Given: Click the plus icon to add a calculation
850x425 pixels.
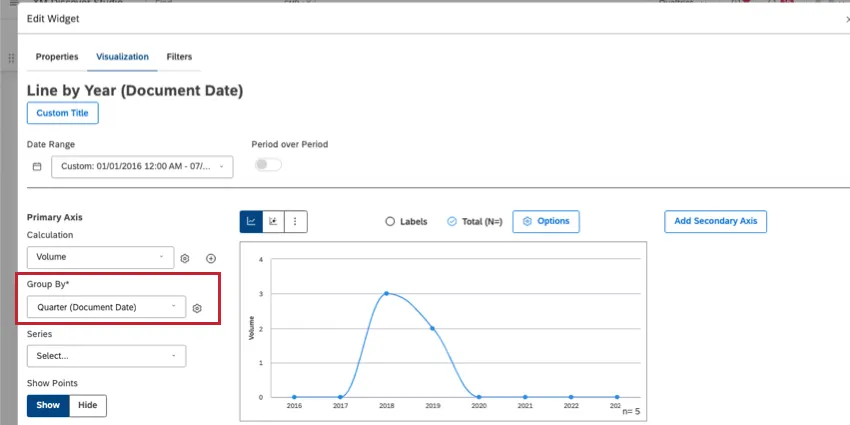Looking at the screenshot, I should [211, 258].
